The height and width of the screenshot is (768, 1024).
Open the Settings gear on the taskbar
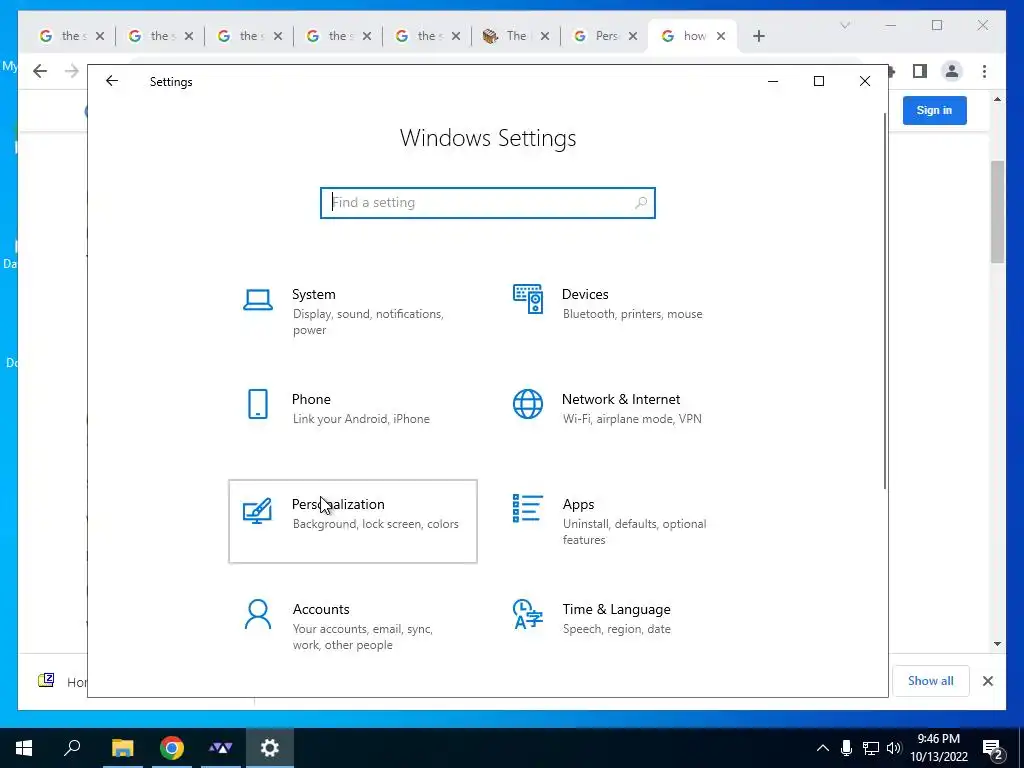click(270, 748)
